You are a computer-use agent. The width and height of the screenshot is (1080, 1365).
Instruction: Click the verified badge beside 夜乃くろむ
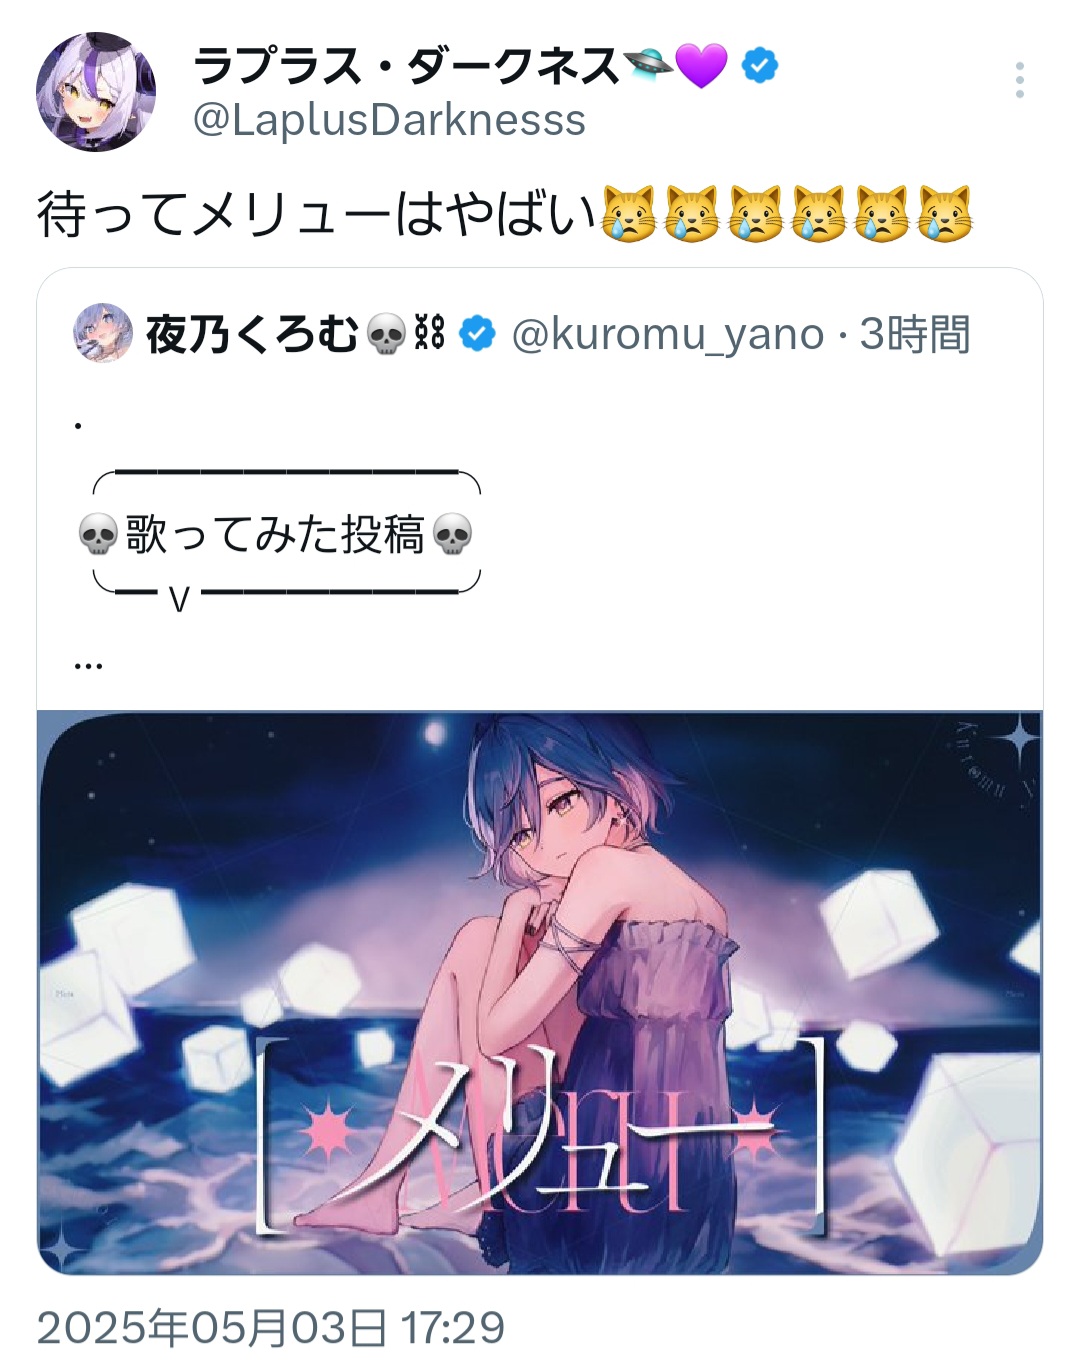click(x=477, y=334)
